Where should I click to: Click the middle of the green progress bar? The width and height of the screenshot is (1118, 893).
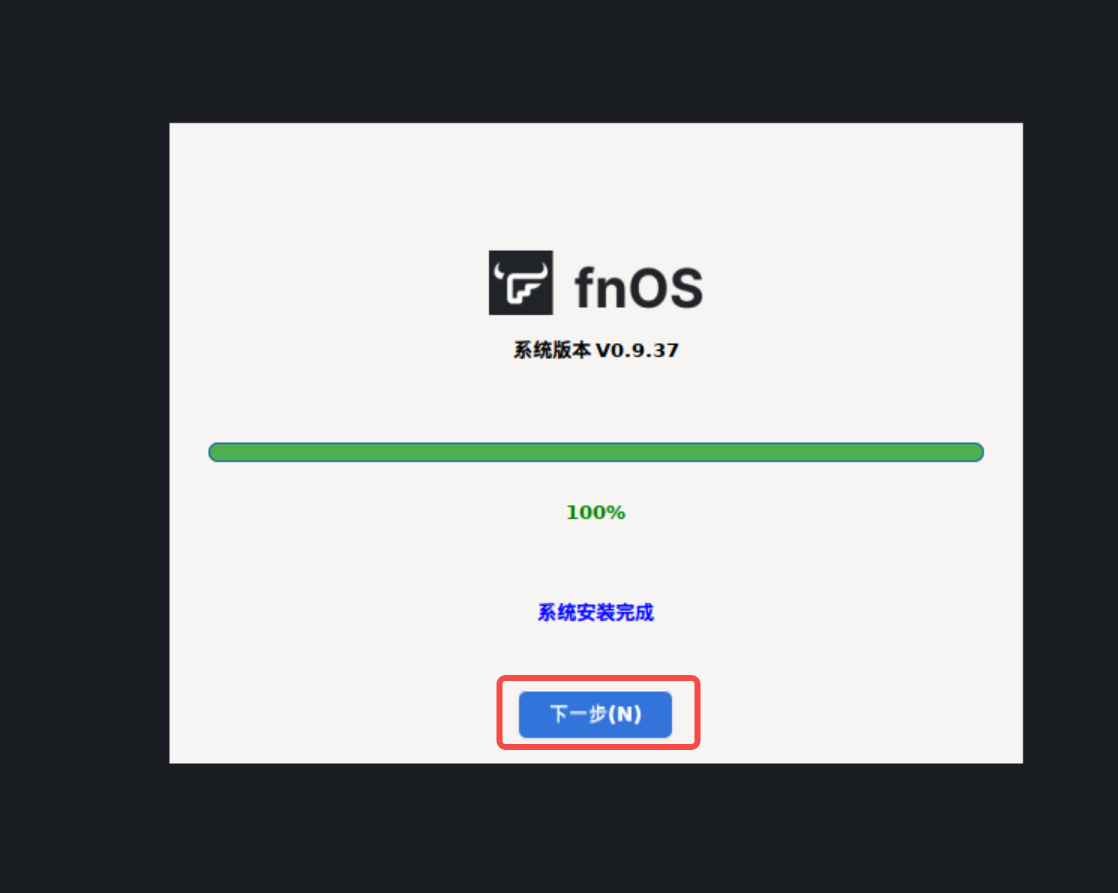click(x=596, y=452)
